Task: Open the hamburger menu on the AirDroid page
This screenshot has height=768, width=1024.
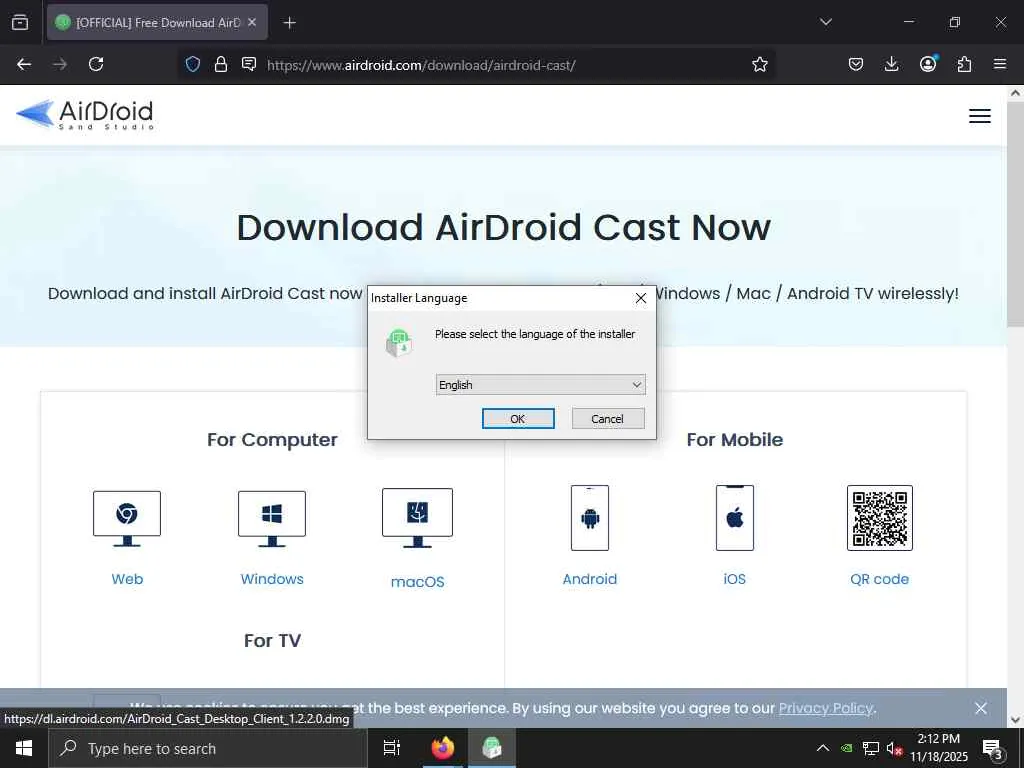Action: click(x=980, y=116)
